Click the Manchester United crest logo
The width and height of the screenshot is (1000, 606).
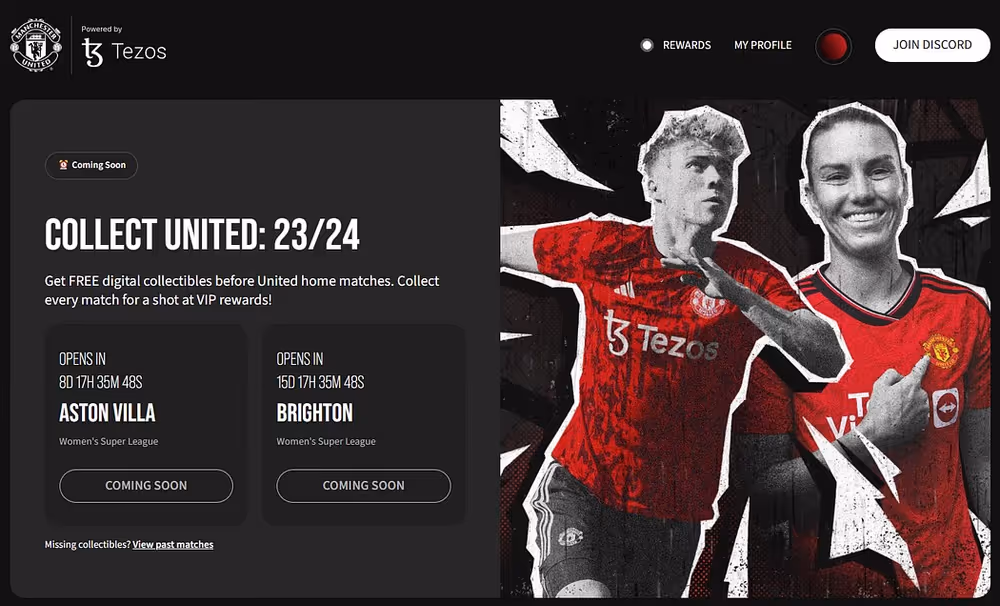pos(36,45)
